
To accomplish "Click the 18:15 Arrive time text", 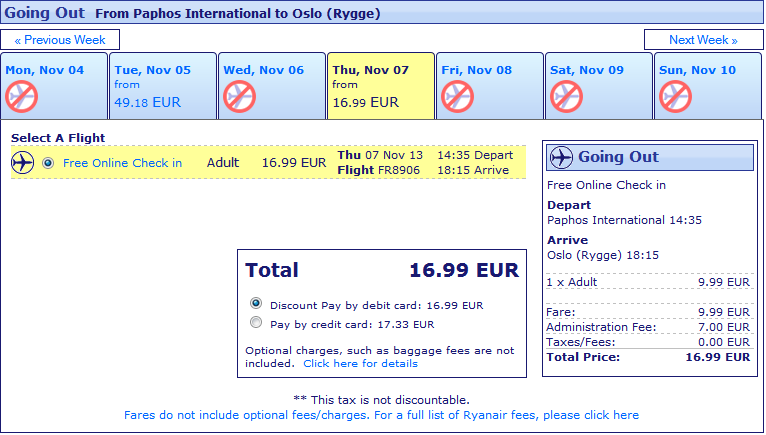I will [x=473, y=170].
